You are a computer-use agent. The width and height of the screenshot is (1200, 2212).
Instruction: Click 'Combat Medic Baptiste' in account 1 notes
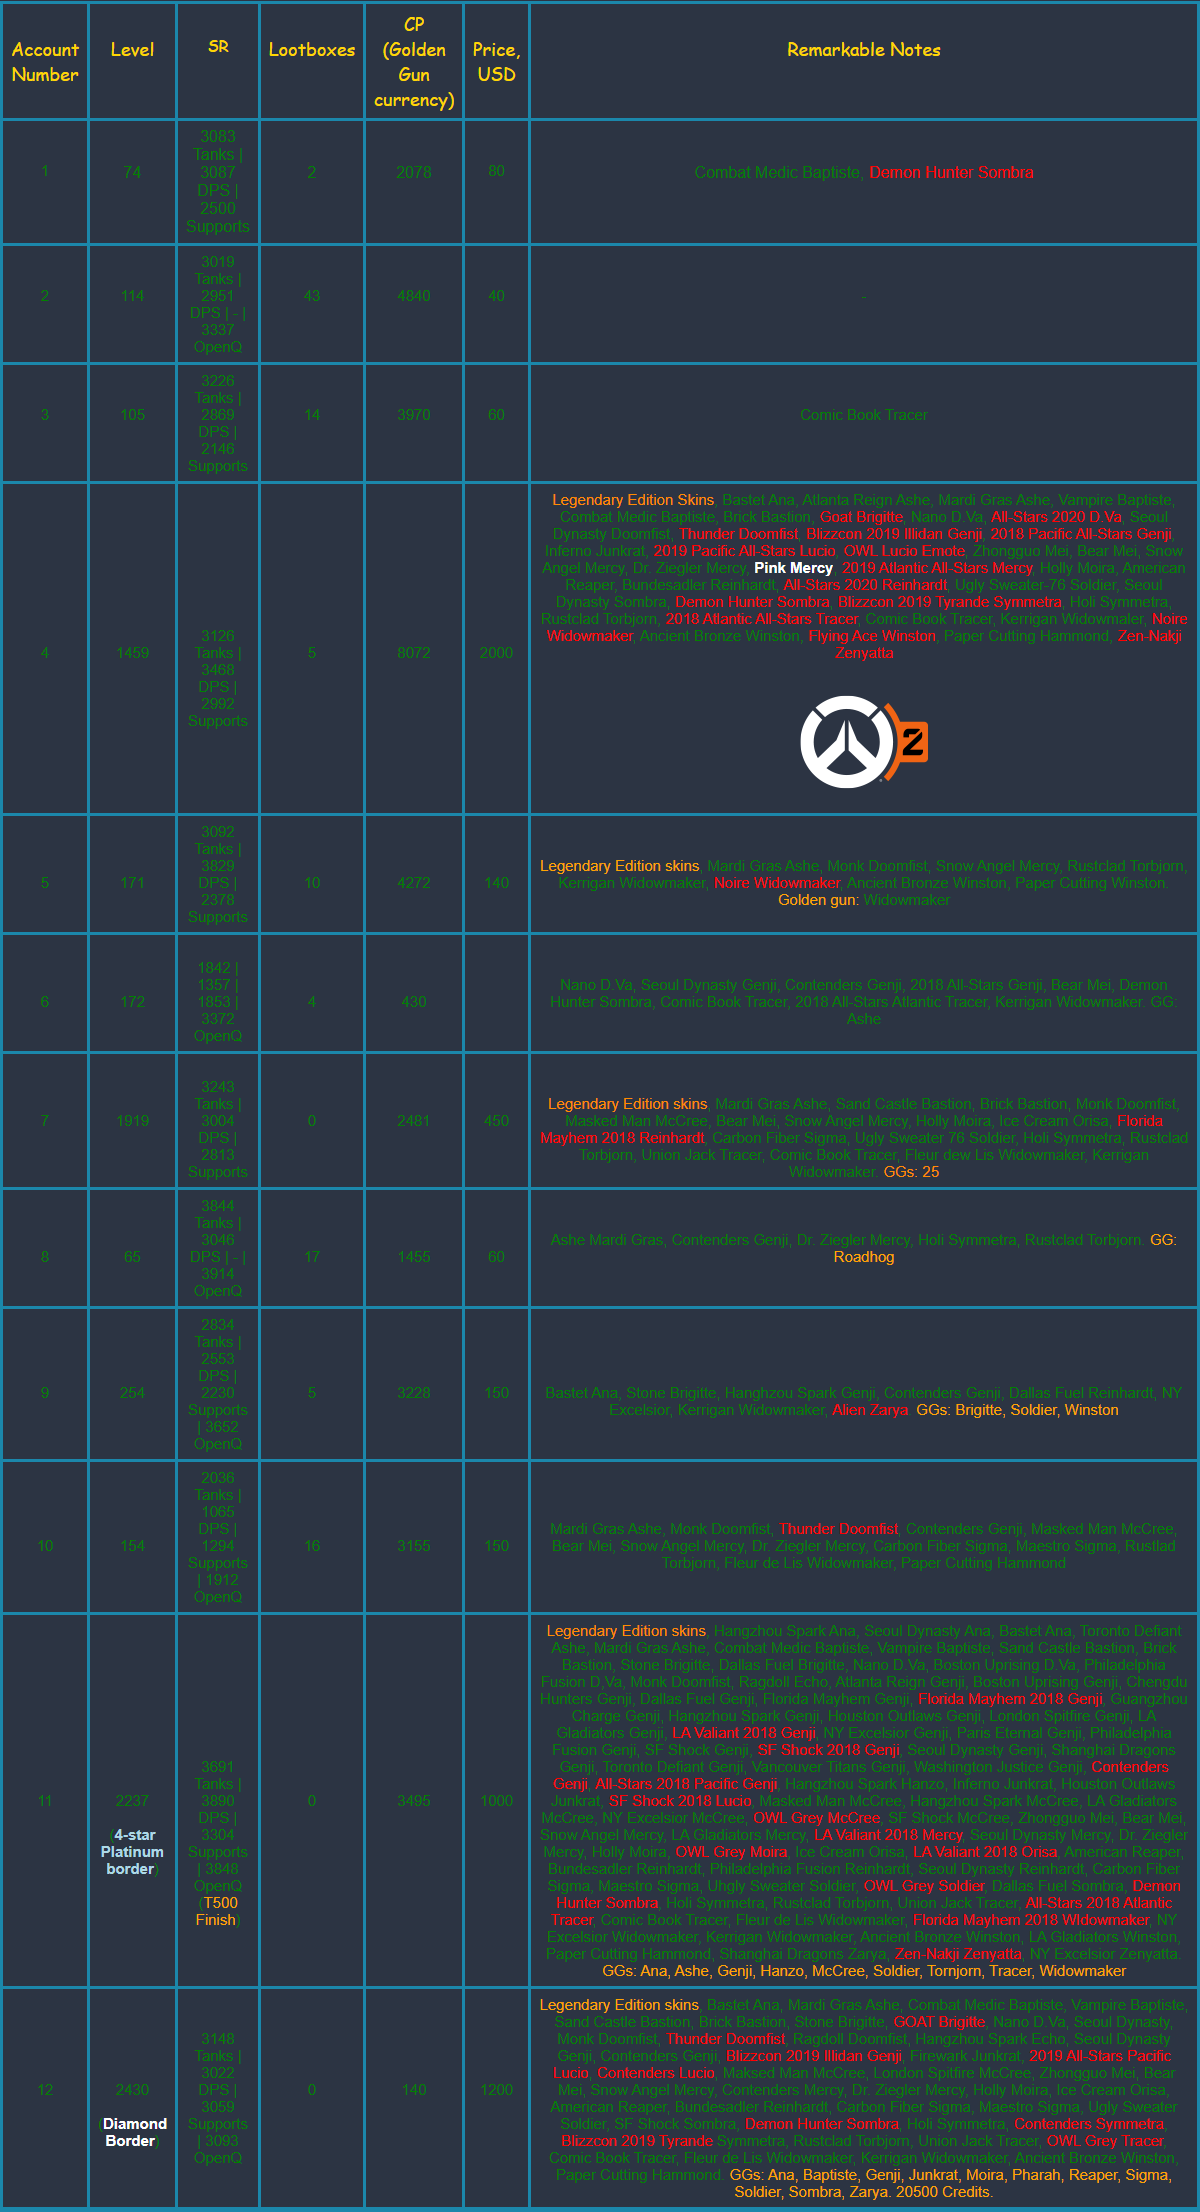(x=777, y=172)
